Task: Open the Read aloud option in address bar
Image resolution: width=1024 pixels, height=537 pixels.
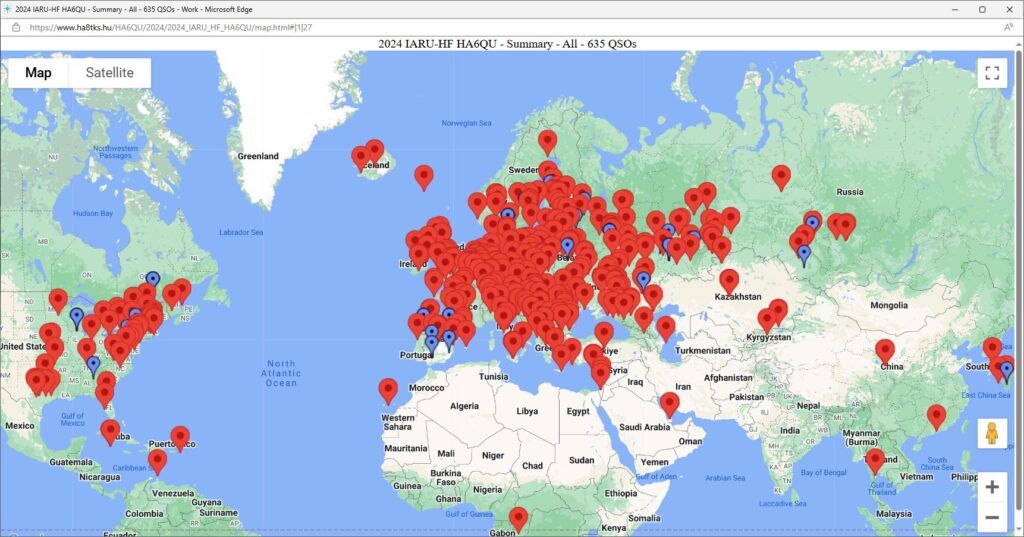Action: (1008, 28)
